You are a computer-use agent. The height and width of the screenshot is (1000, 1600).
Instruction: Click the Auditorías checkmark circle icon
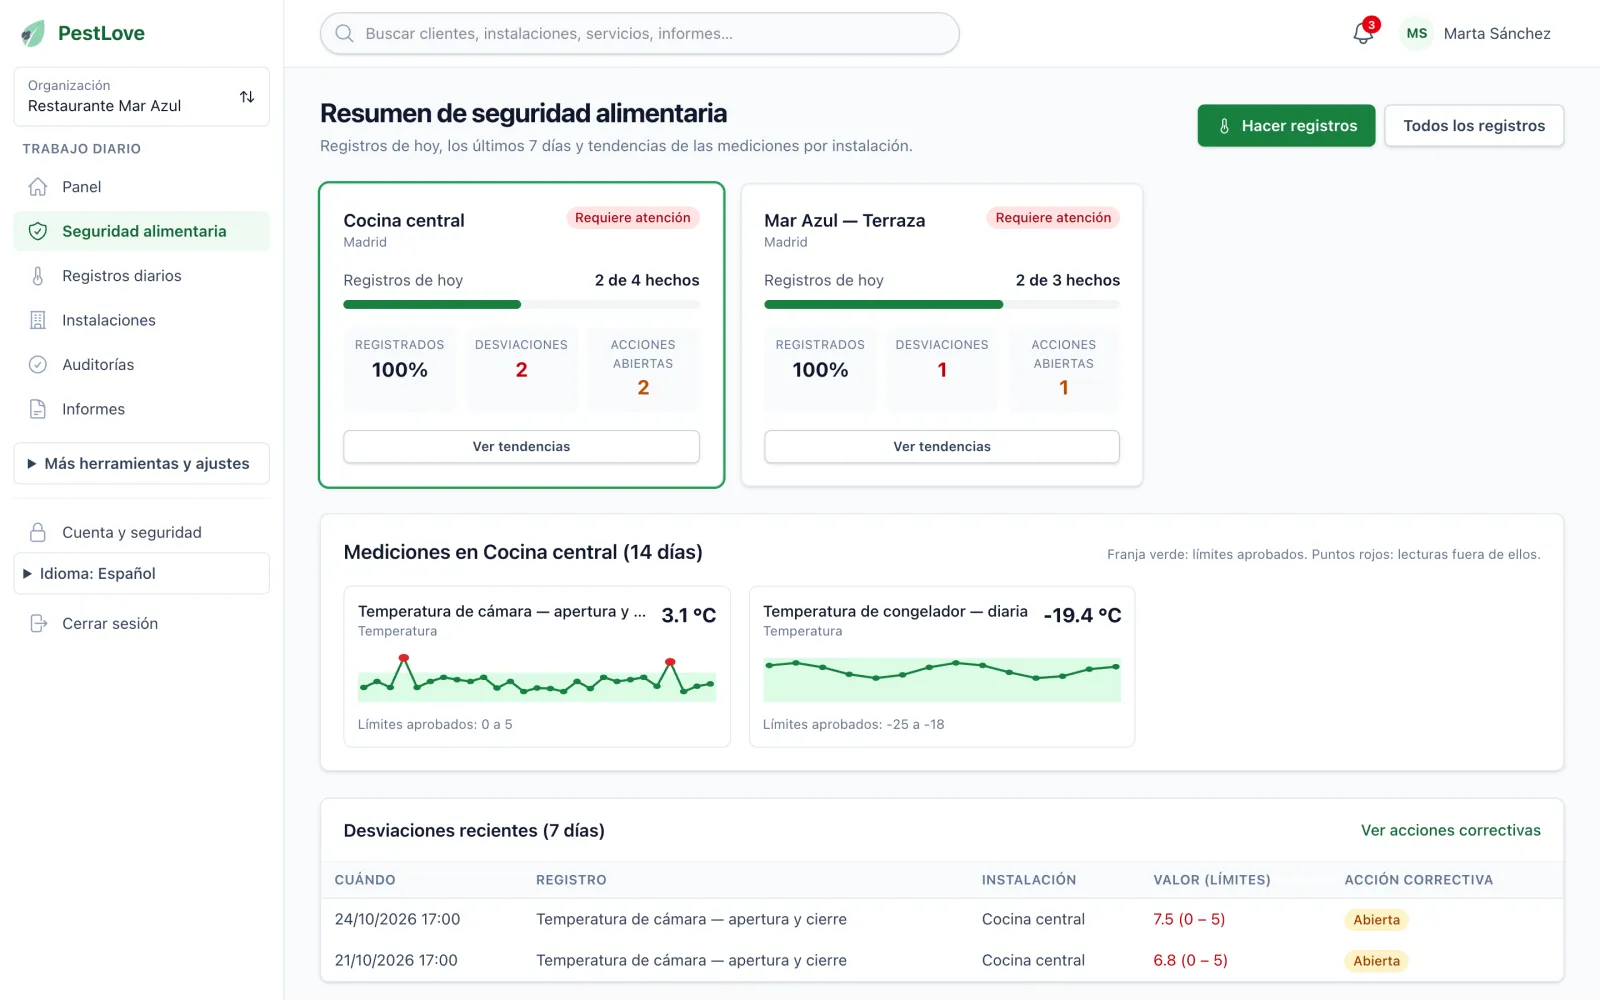tap(38, 365)
